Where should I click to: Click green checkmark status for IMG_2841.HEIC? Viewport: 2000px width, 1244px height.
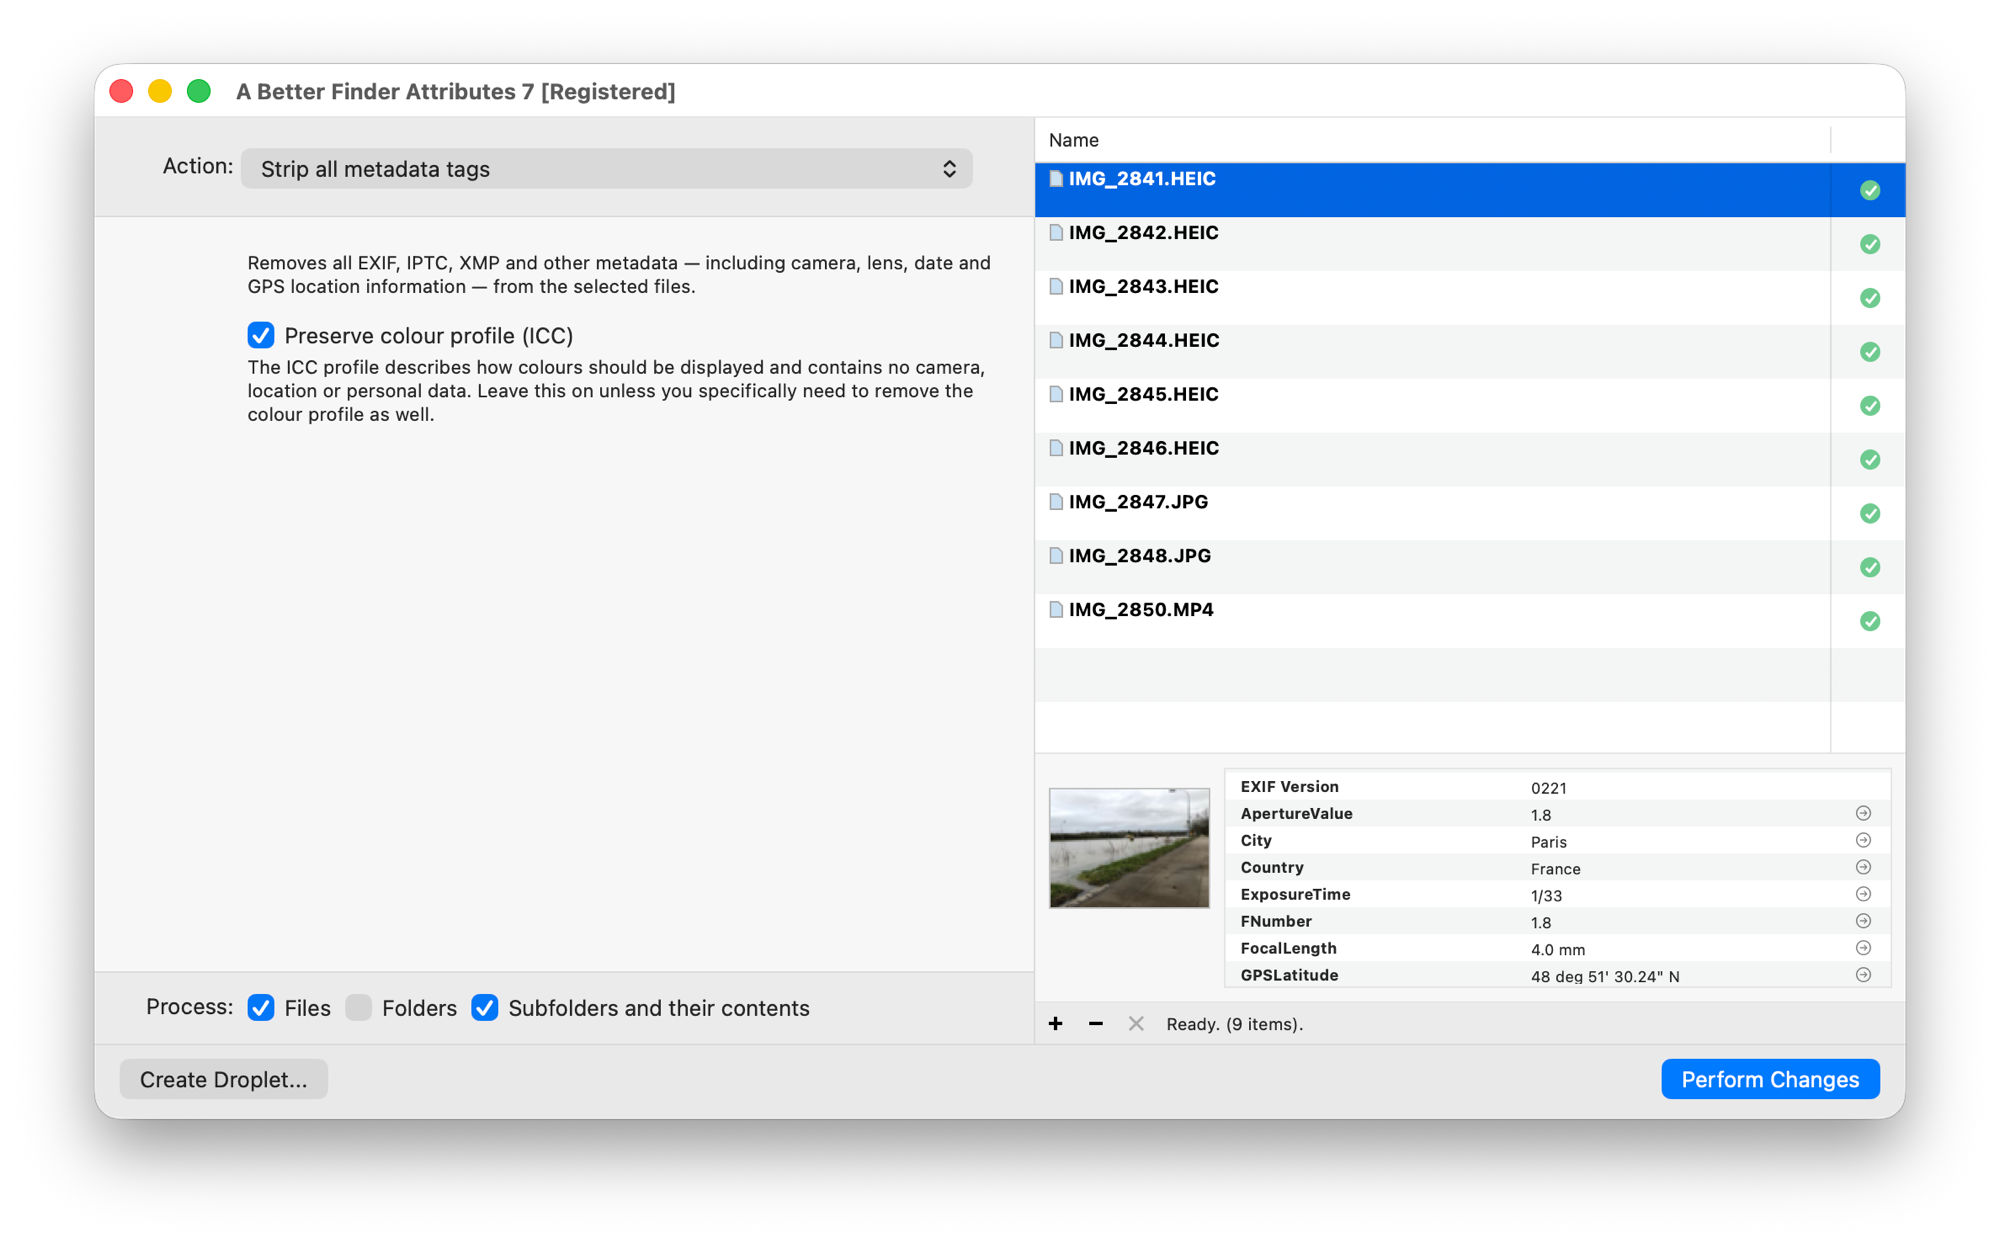click(x=1870, y=190)
